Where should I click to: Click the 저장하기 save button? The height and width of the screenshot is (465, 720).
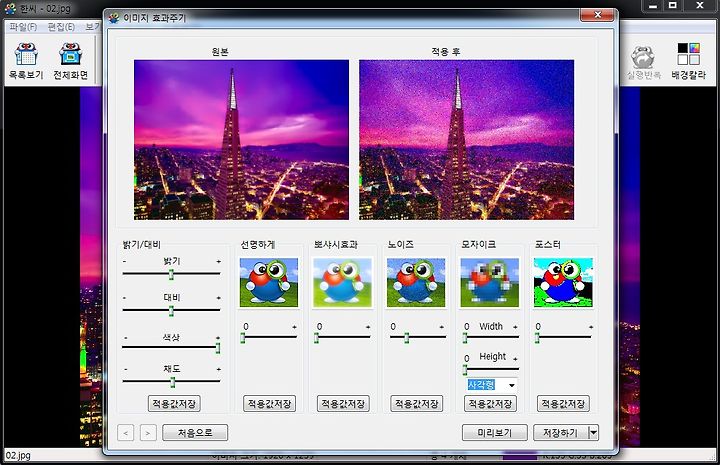pos(561,432)
